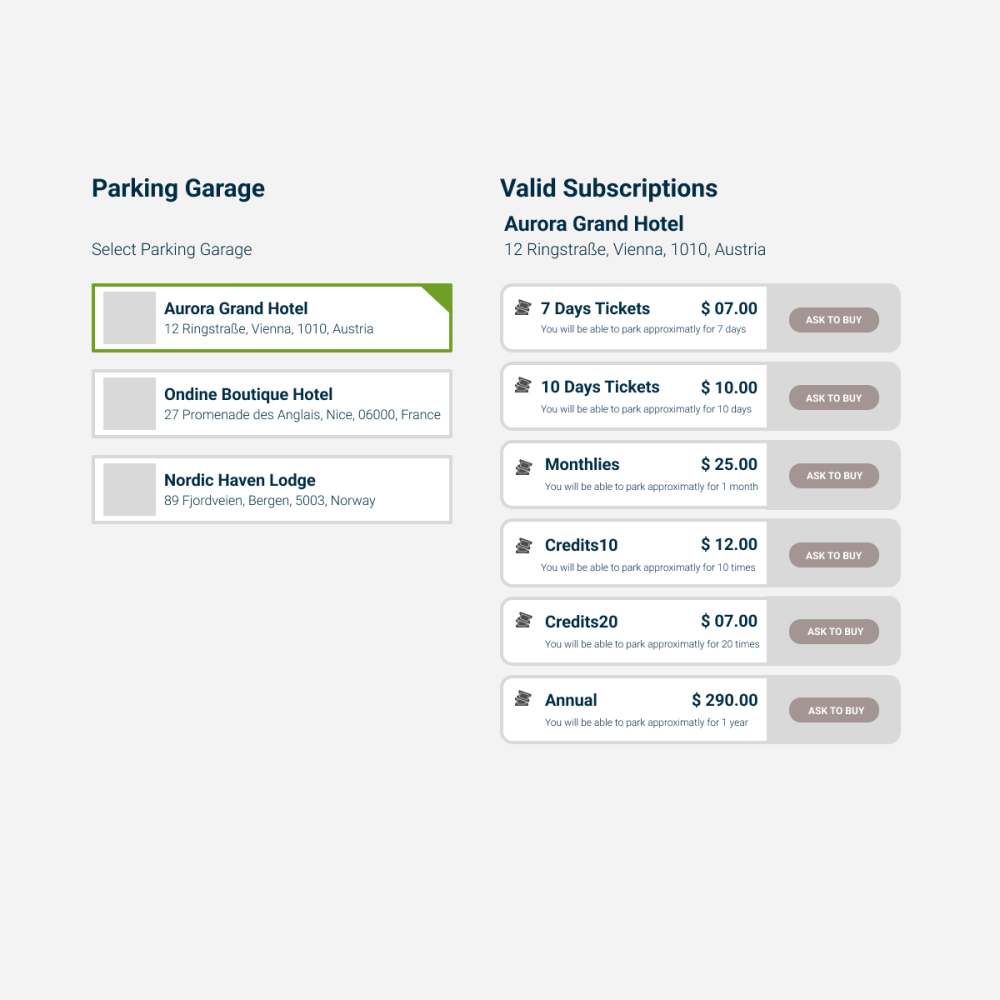Screen dimensions: 1000x1000
Task: Click Ondine Boutique Hotel thumbnail image
Action: [x=130, y=404]
